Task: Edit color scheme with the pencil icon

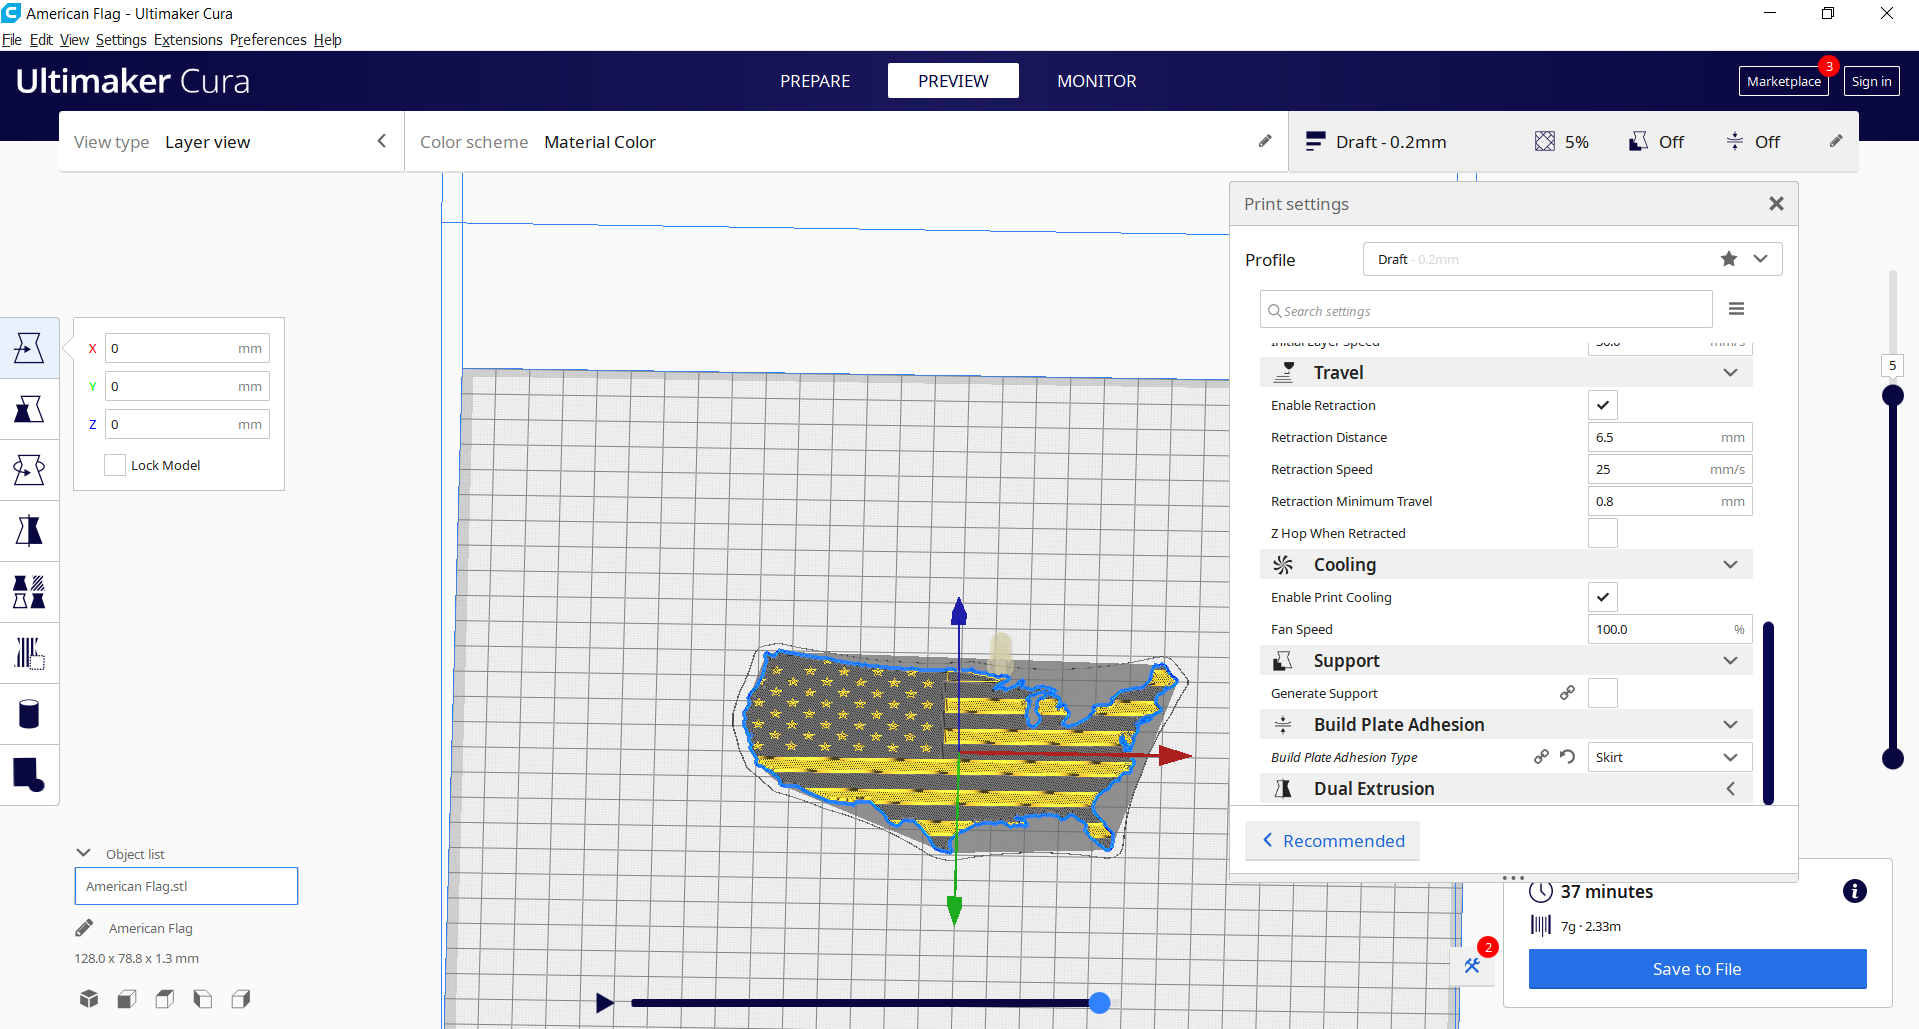Action: [1265, 141]
